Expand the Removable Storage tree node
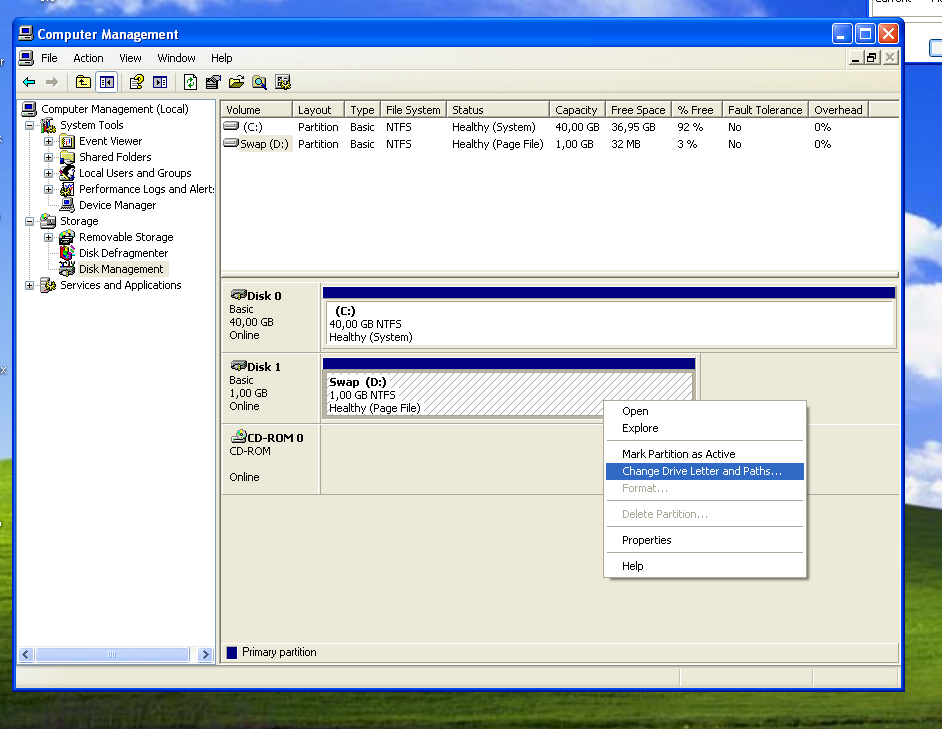The image size is (942, 729). (48, 237)
